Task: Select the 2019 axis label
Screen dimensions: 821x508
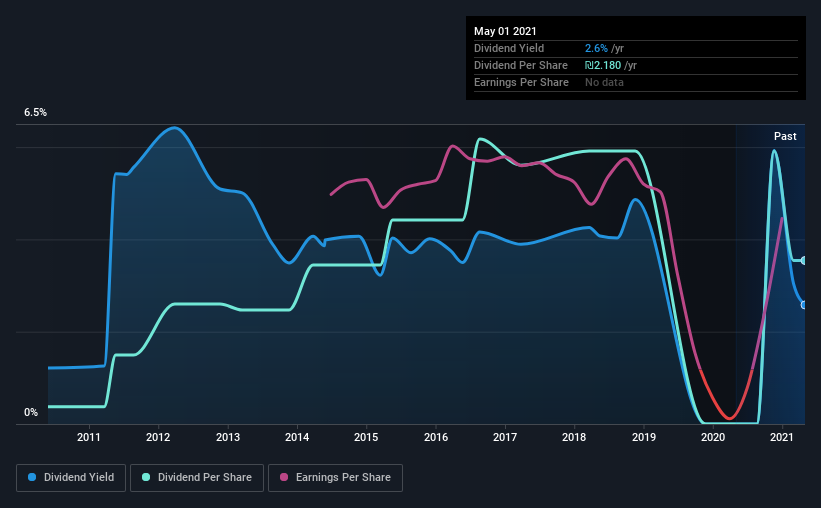Action: pyautogui.click(x=644, y=437)
